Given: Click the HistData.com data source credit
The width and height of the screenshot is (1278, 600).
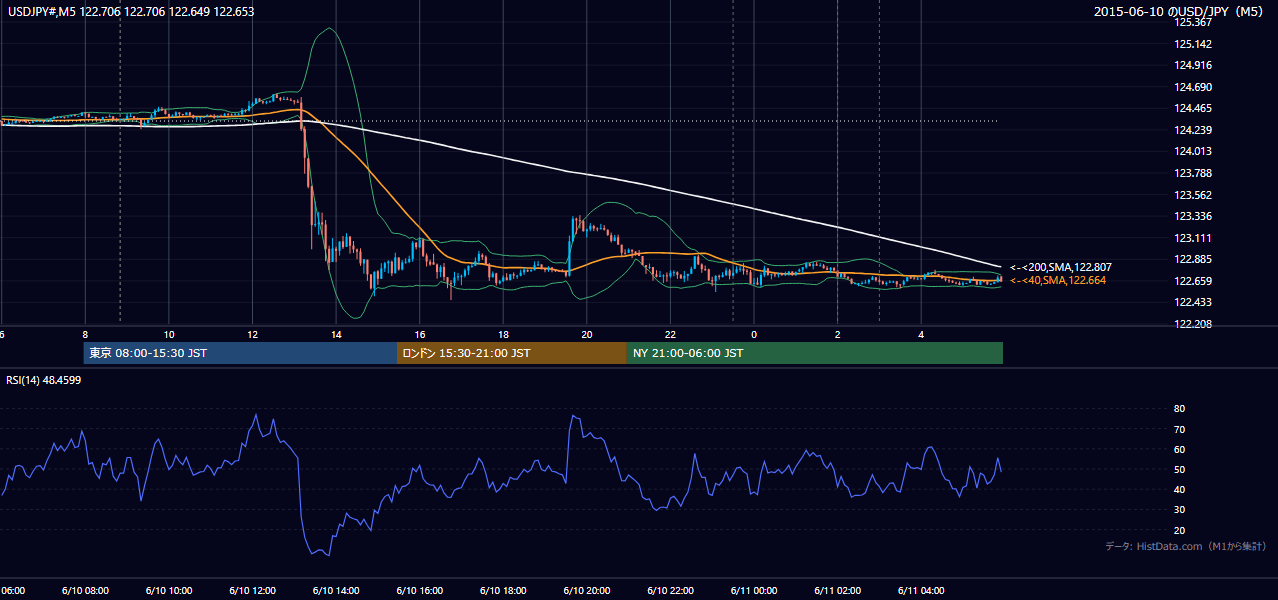Looking at the screenshot, I should click(x=1186, y=546).
